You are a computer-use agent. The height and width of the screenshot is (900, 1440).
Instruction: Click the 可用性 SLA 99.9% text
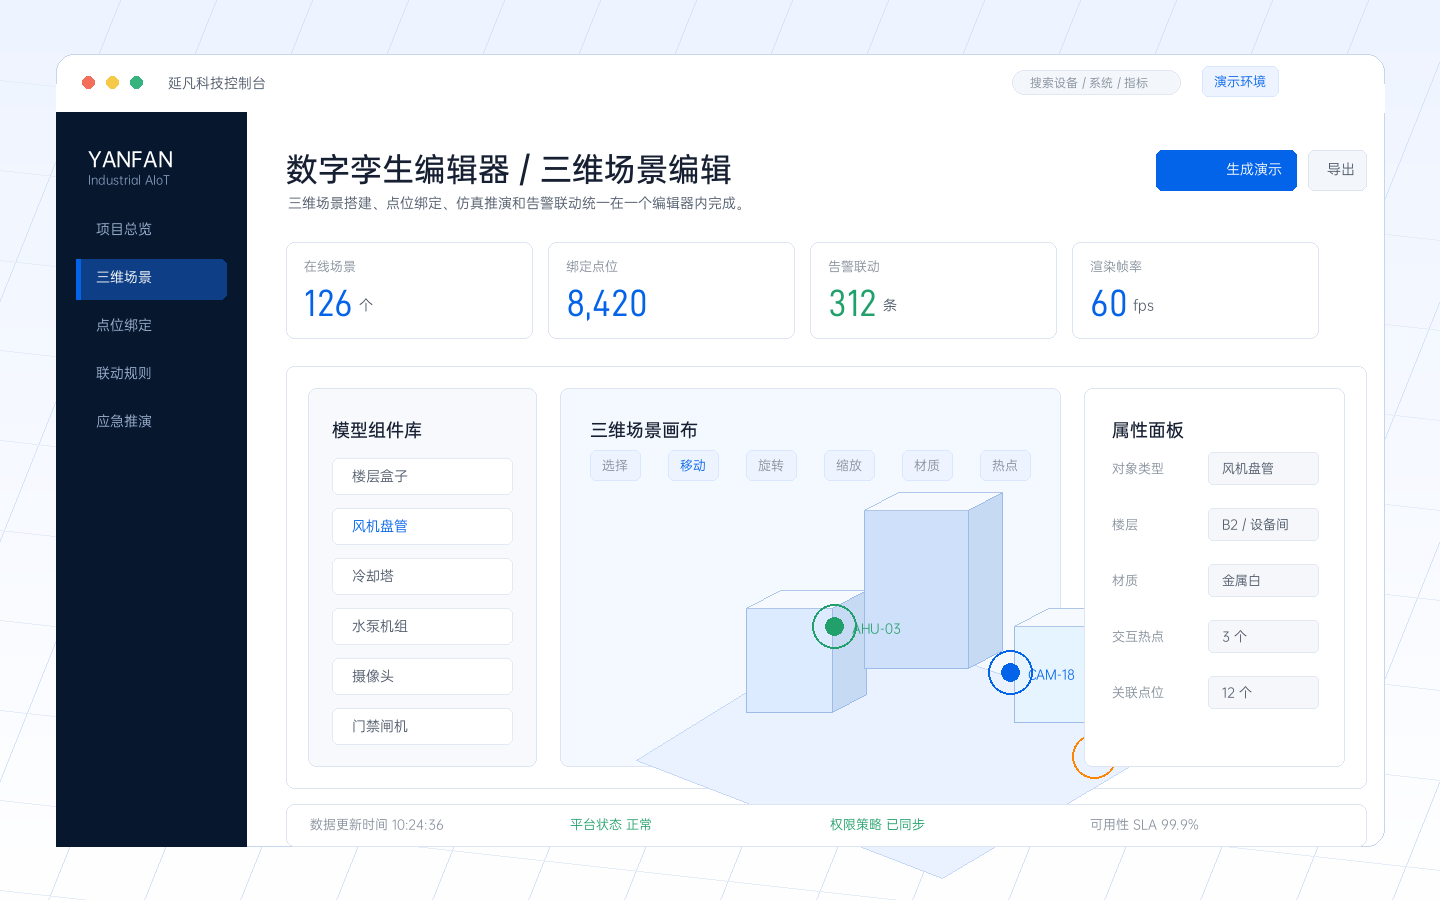1144,825
